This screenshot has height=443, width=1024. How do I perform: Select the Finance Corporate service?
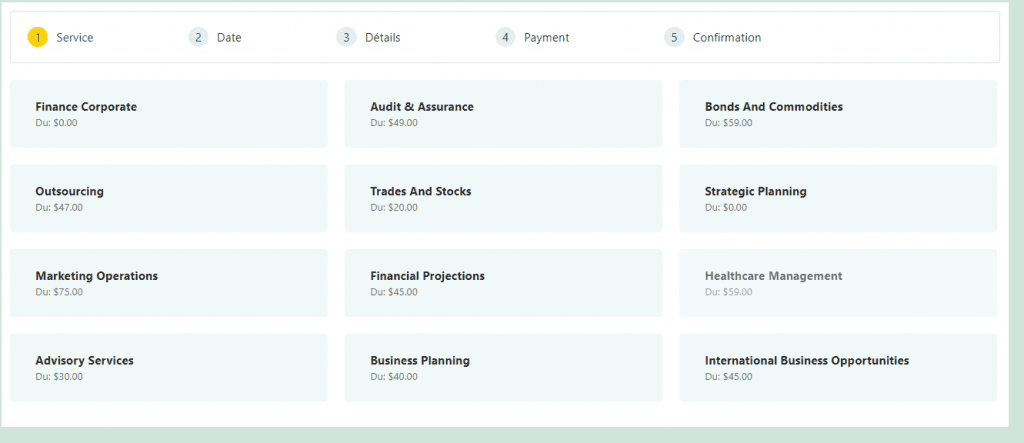[x=169, y=114]
